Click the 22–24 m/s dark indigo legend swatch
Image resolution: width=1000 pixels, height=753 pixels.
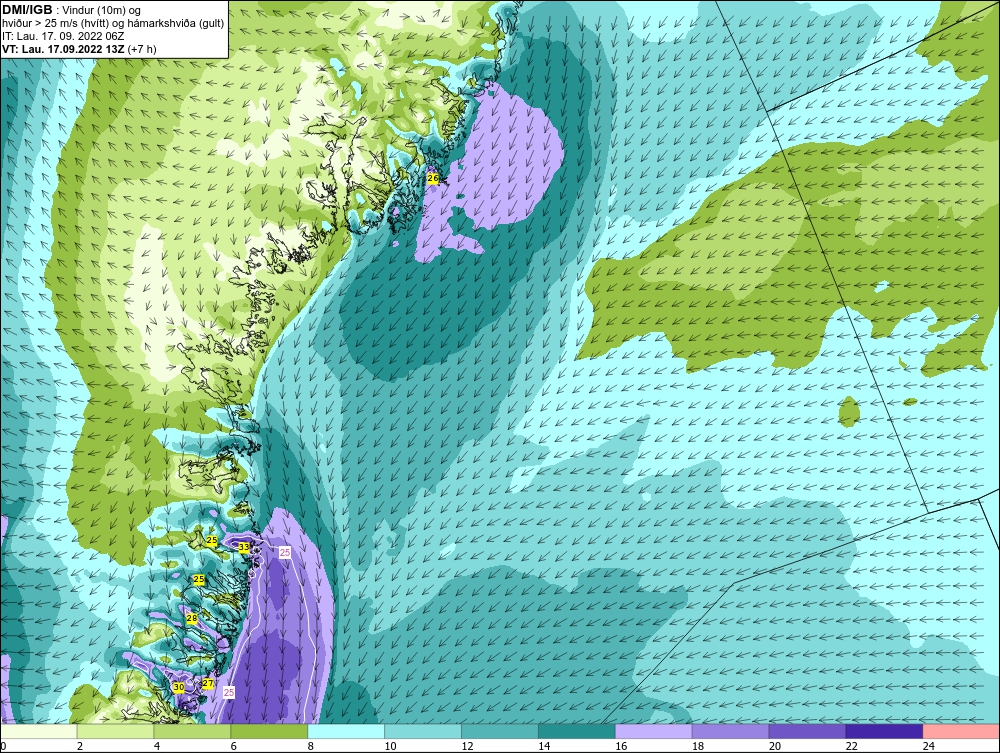[884, 731]
